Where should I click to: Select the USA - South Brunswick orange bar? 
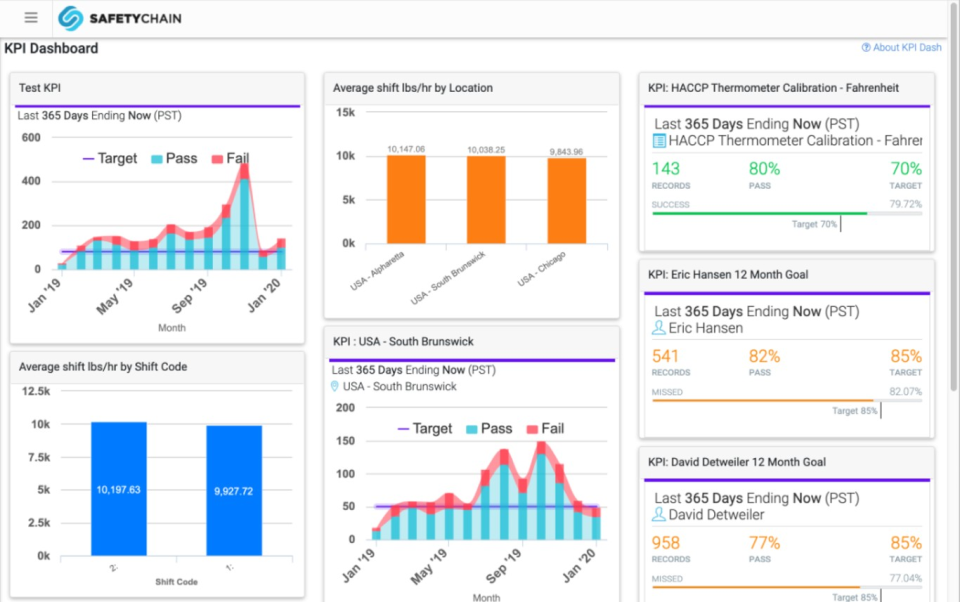[486, 200]
